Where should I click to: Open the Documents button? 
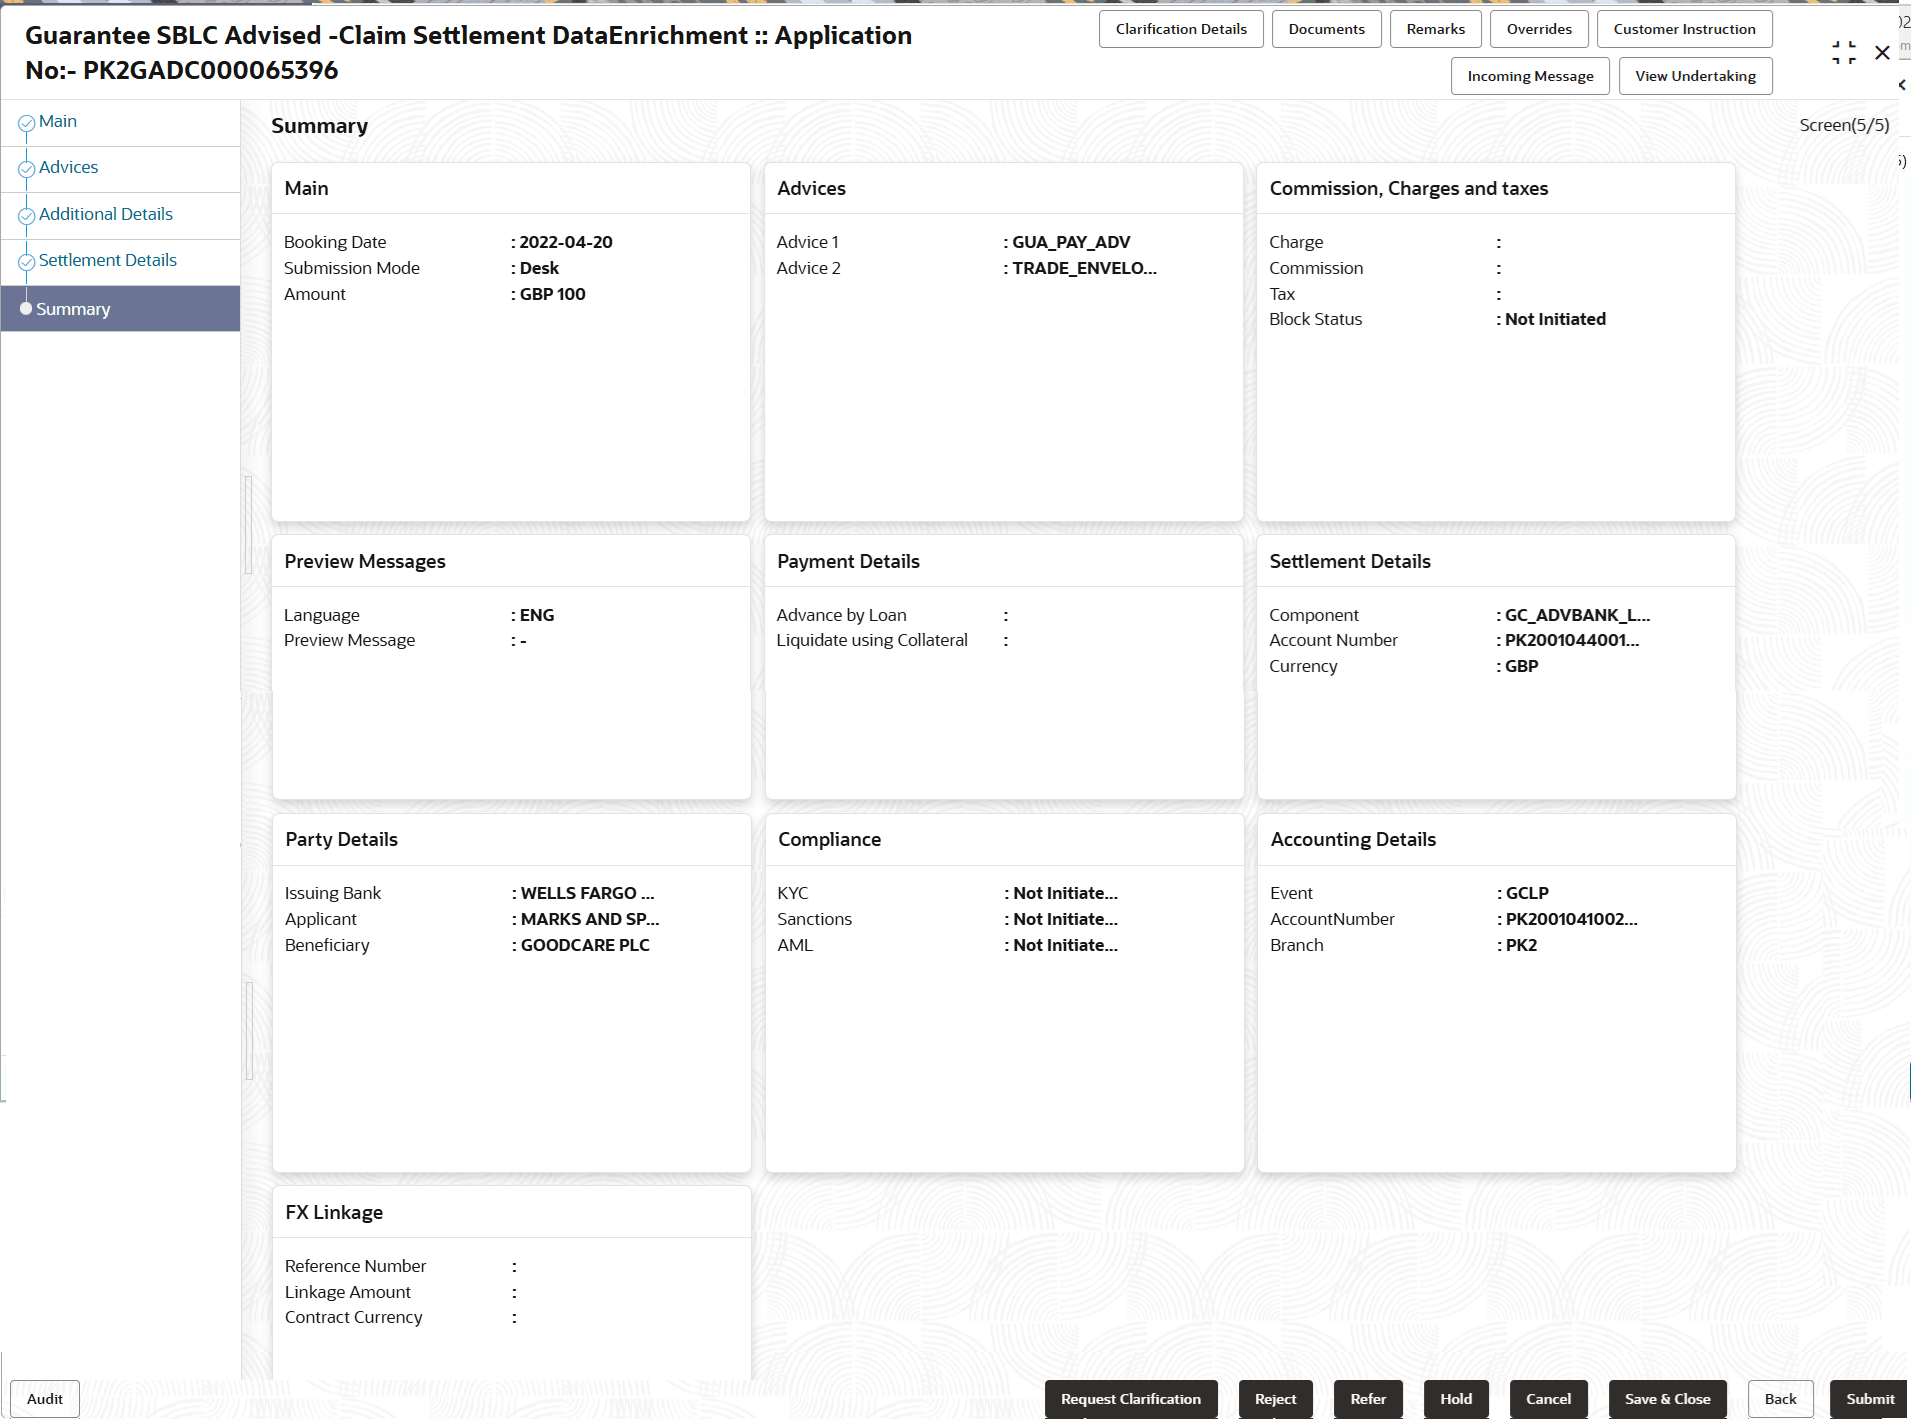1326,29
